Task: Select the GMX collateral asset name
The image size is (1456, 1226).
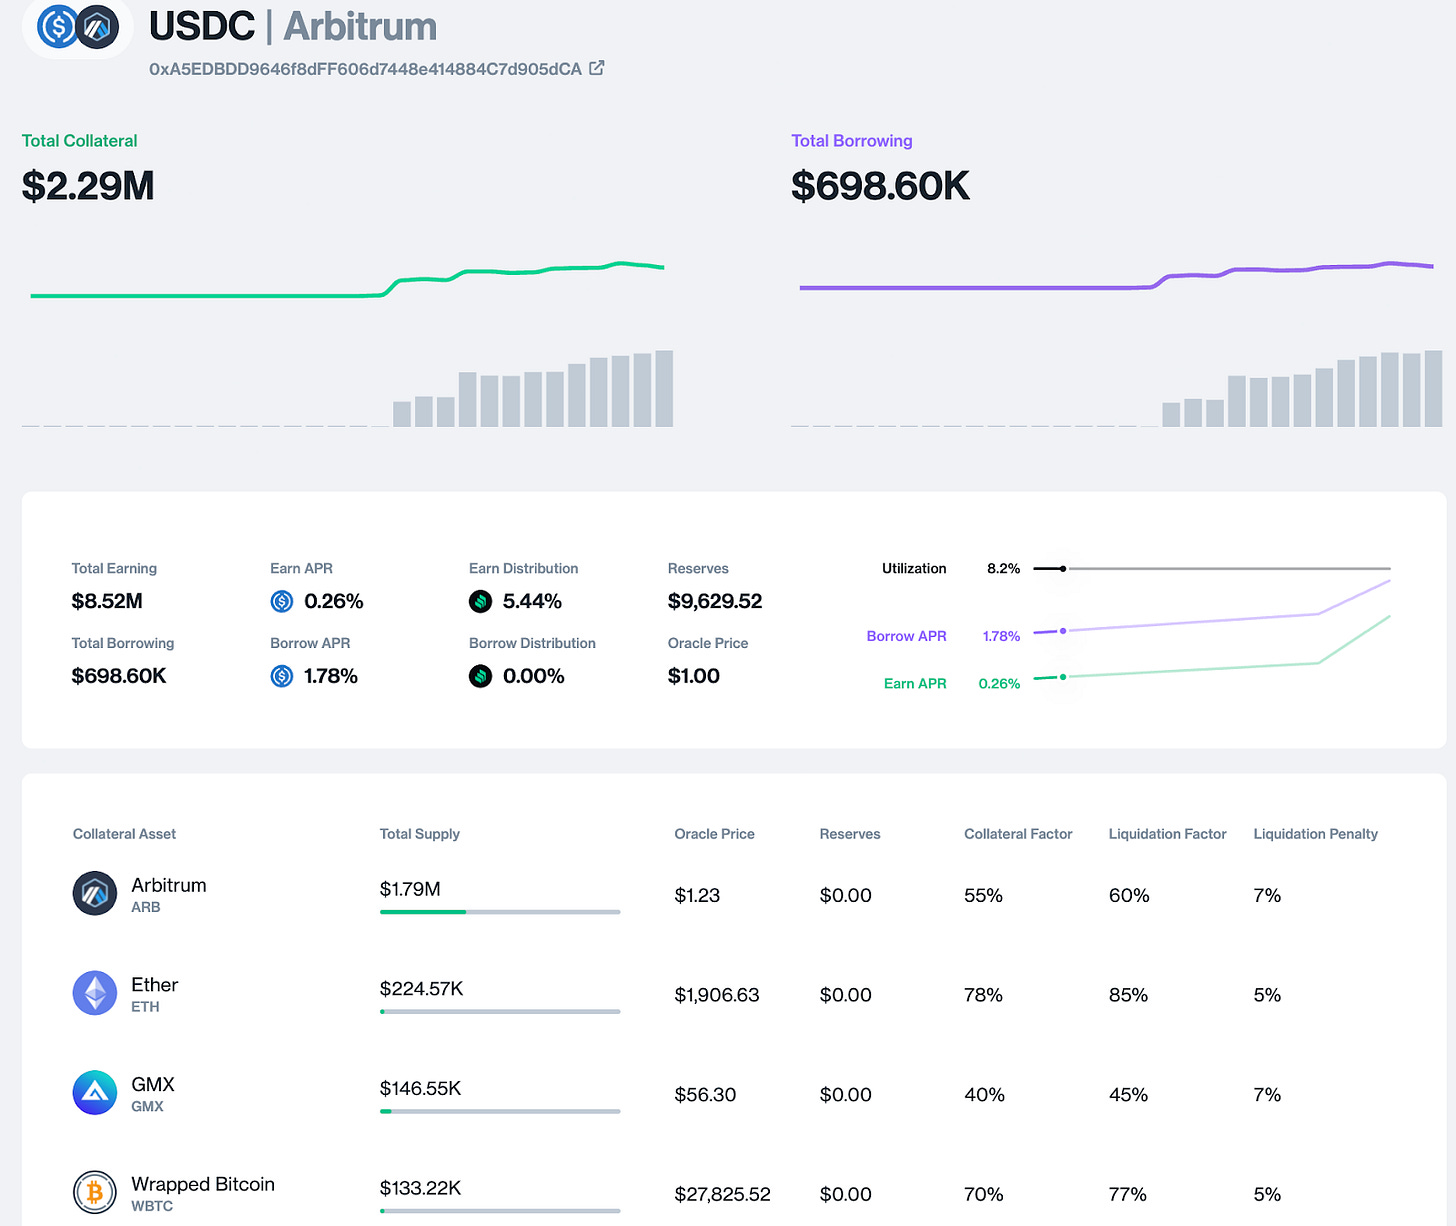Action: [x=153, y=1084]
